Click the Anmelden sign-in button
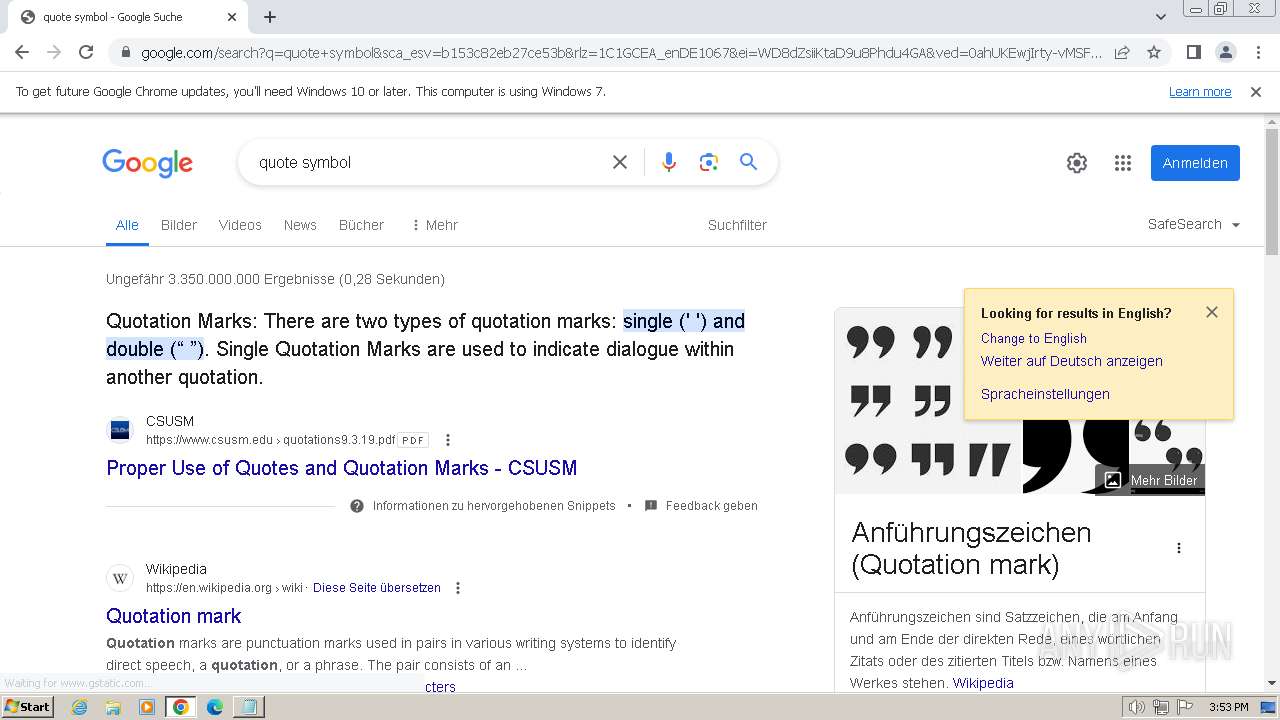 coord(1195,163)
